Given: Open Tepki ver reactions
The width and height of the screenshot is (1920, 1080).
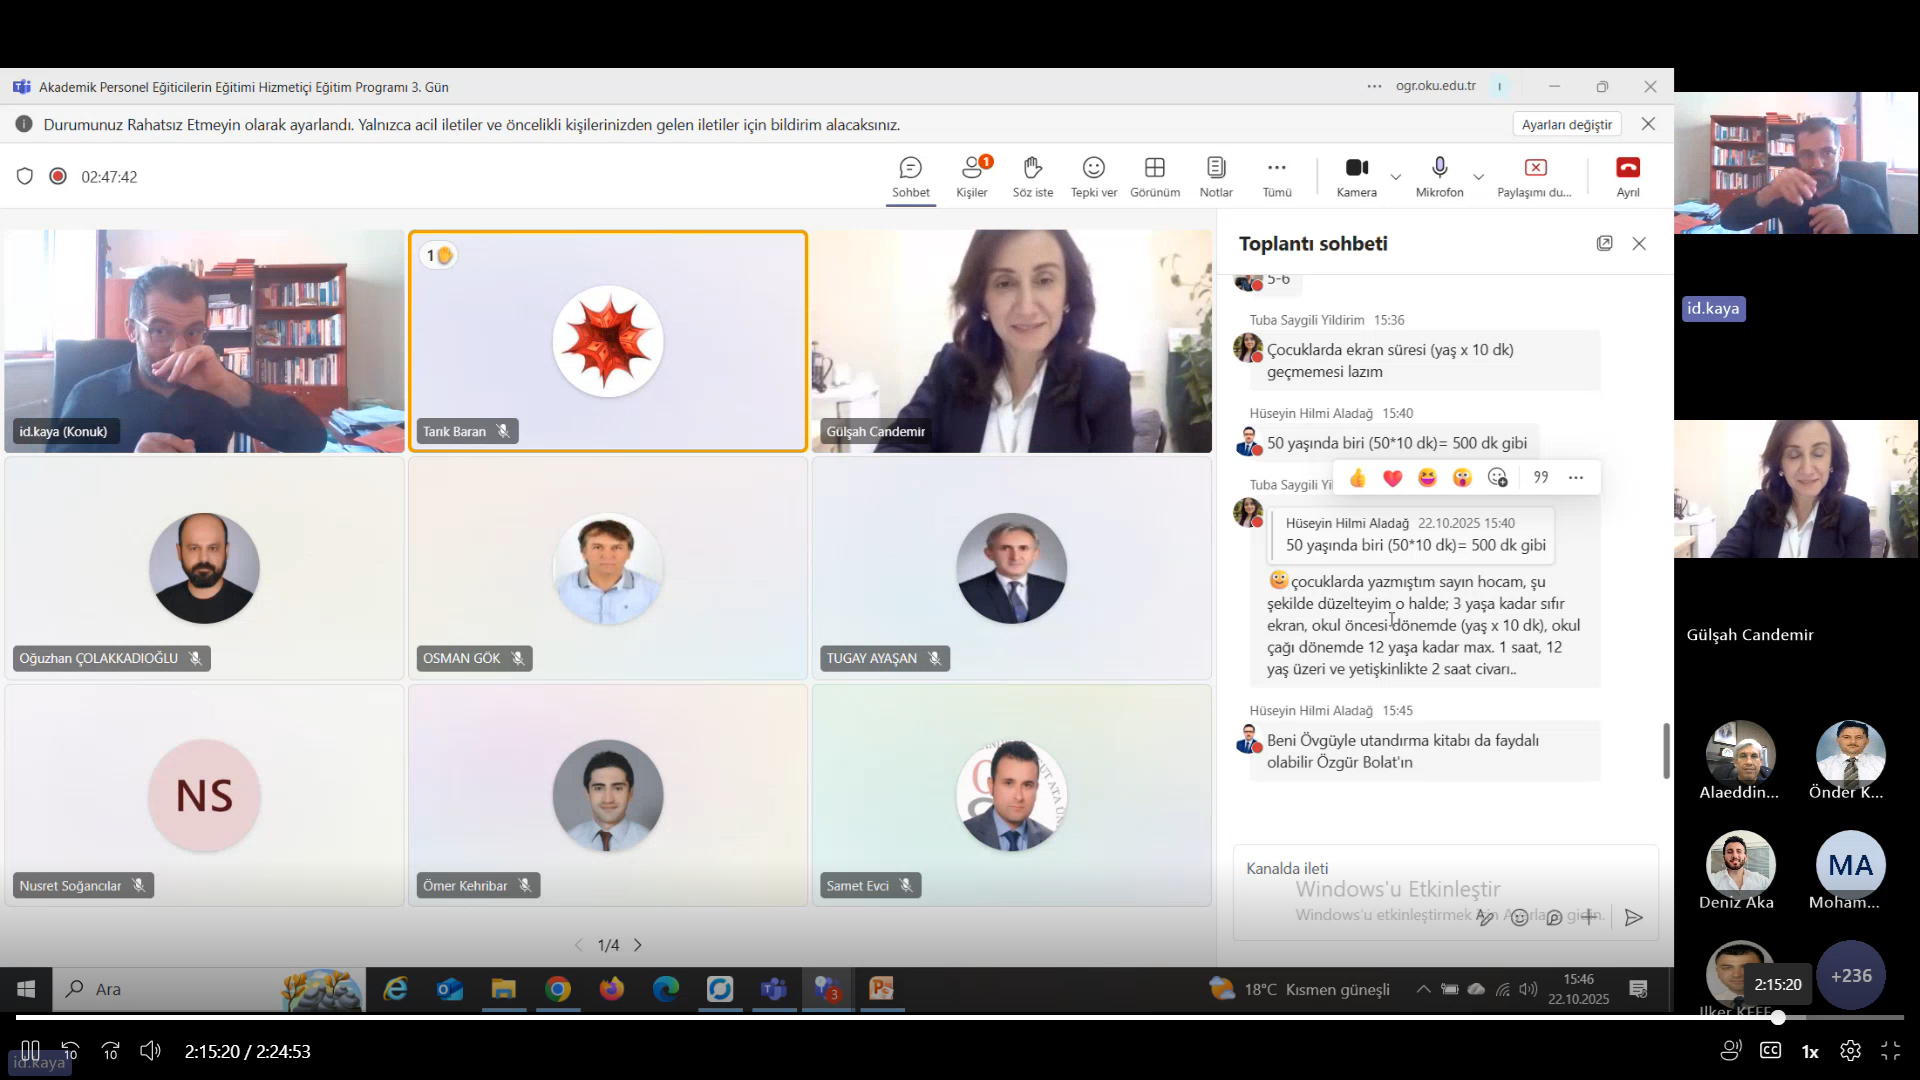Looking at the screenshot, I should (1093, 168).
